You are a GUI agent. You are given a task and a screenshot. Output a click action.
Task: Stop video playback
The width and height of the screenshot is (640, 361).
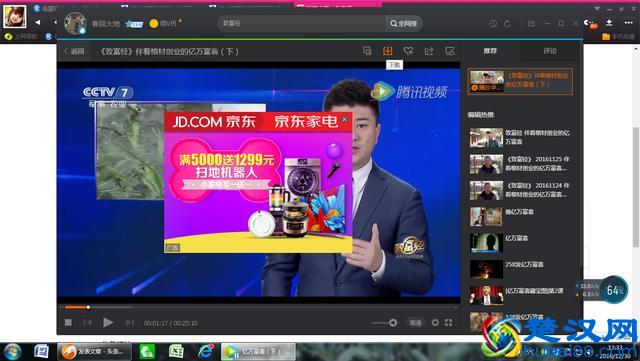(x=68, y=323)
